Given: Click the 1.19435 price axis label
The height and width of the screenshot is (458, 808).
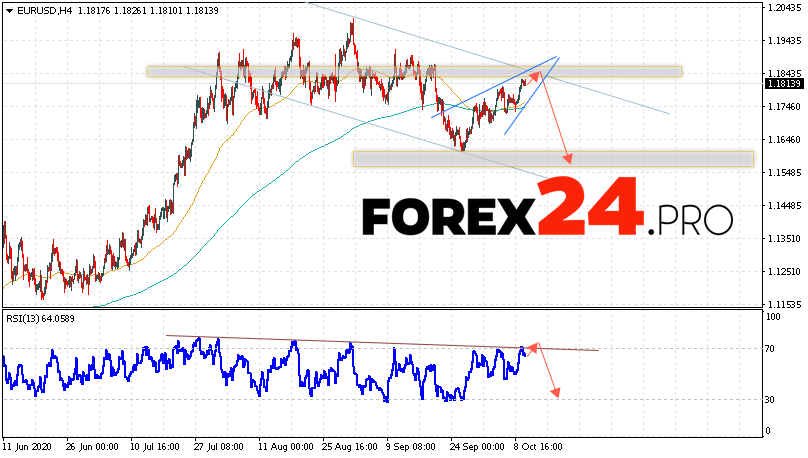Looking at the screenshot, I should point(784,41).
